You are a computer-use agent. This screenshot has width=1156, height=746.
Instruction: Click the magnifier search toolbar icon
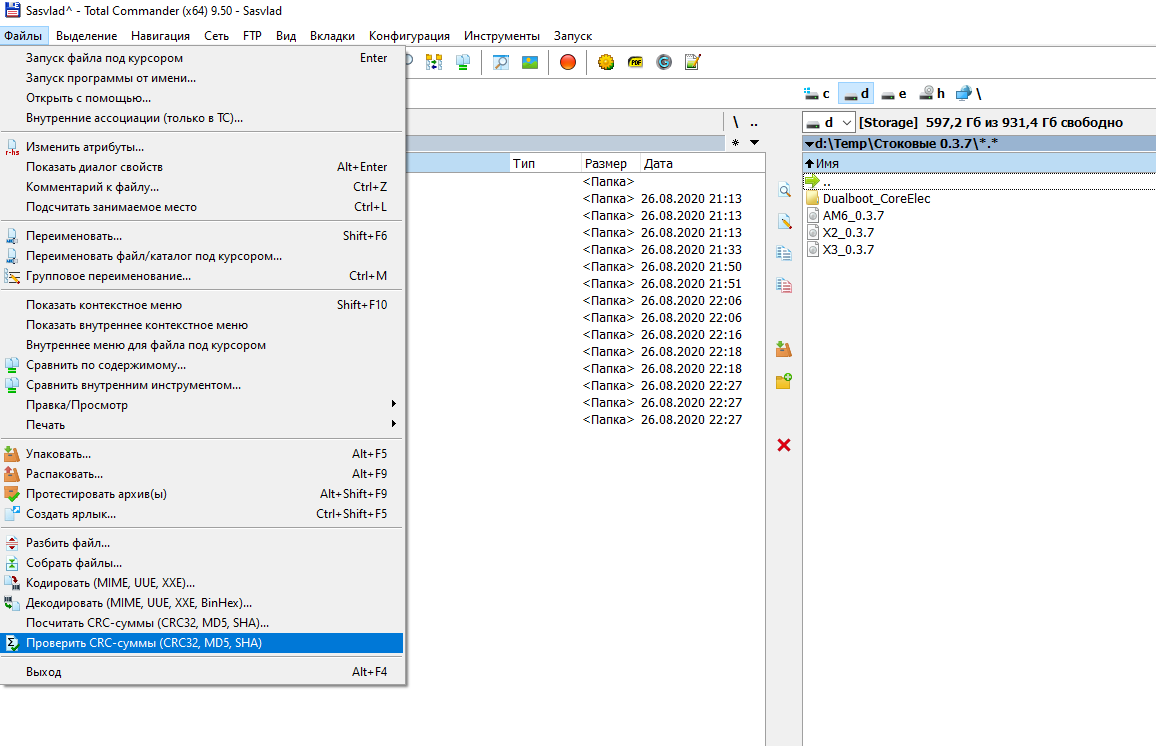(x=501, y=63)
